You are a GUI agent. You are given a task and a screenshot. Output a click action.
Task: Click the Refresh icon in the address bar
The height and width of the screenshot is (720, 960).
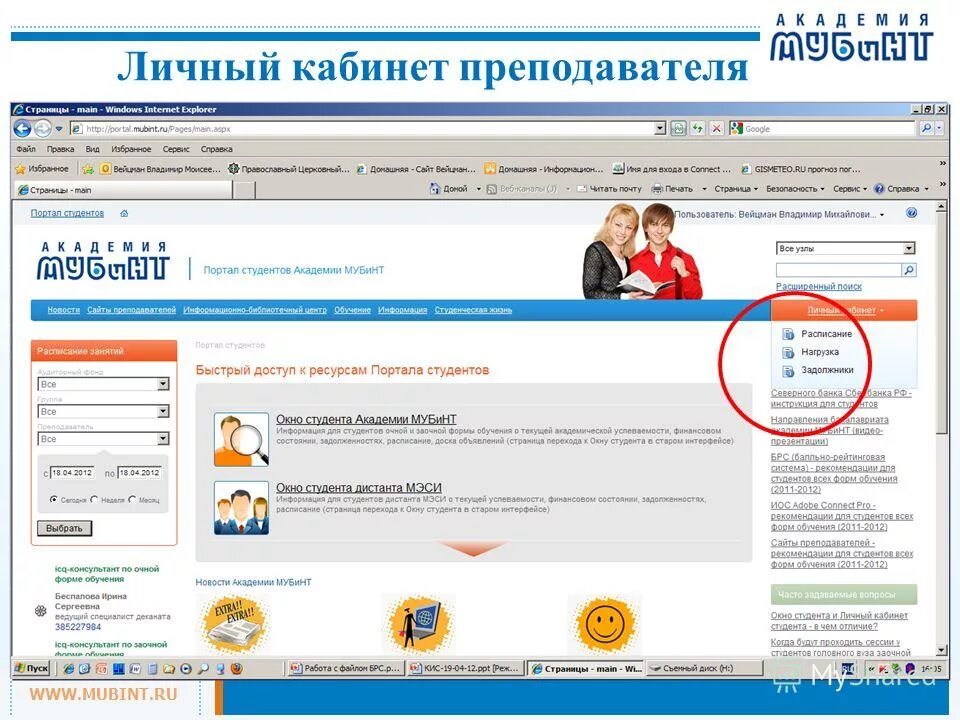698,128
